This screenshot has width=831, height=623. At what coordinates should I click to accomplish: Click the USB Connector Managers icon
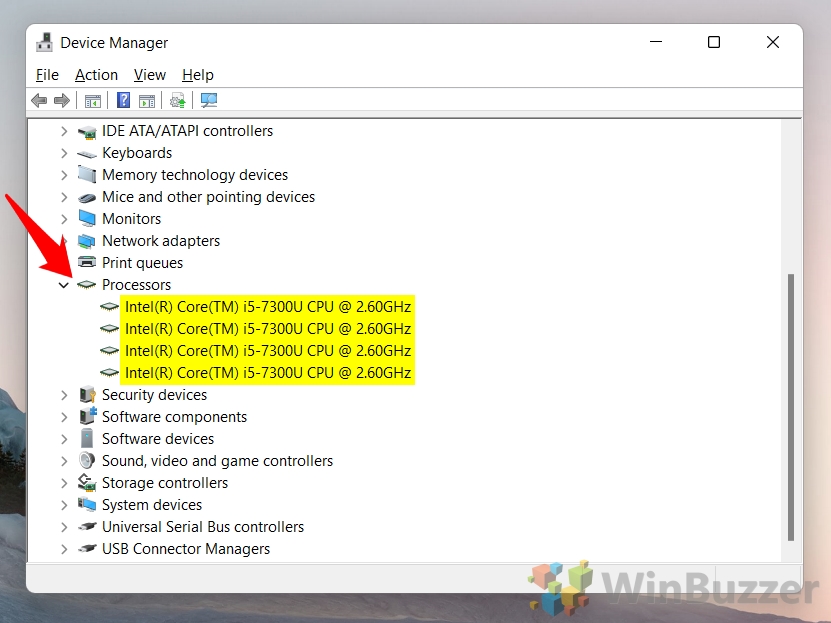point(87,549)
